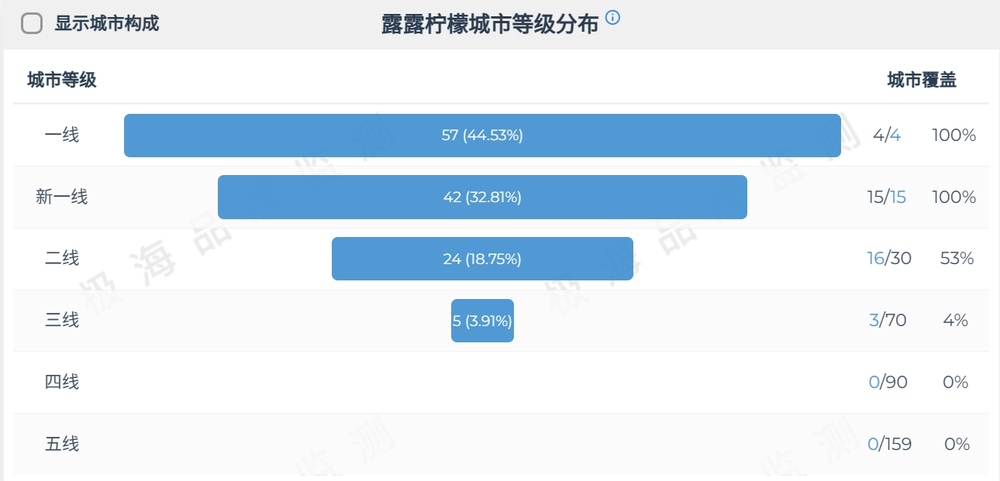Open the blue 15 link in 新一线 coverage
Viewport: 1000px width, 481px height.
coord(898,197)
